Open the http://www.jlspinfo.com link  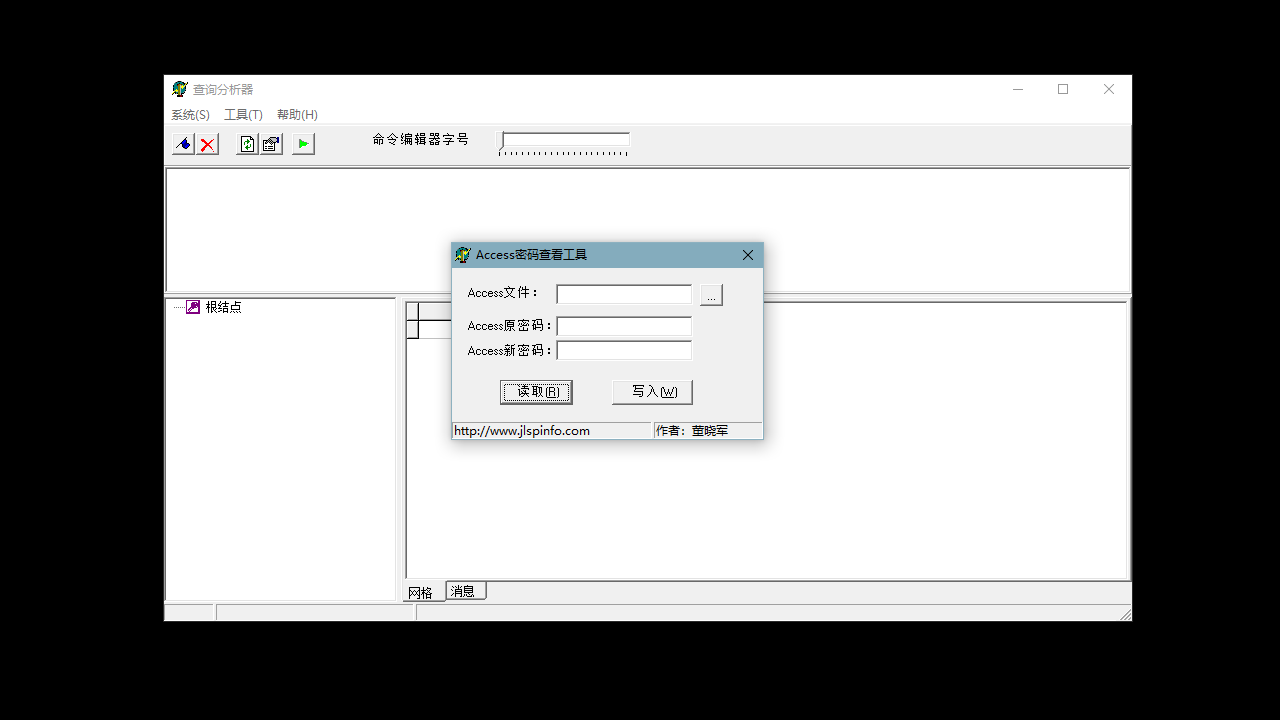pyautogui.click(x=521, y=430)
